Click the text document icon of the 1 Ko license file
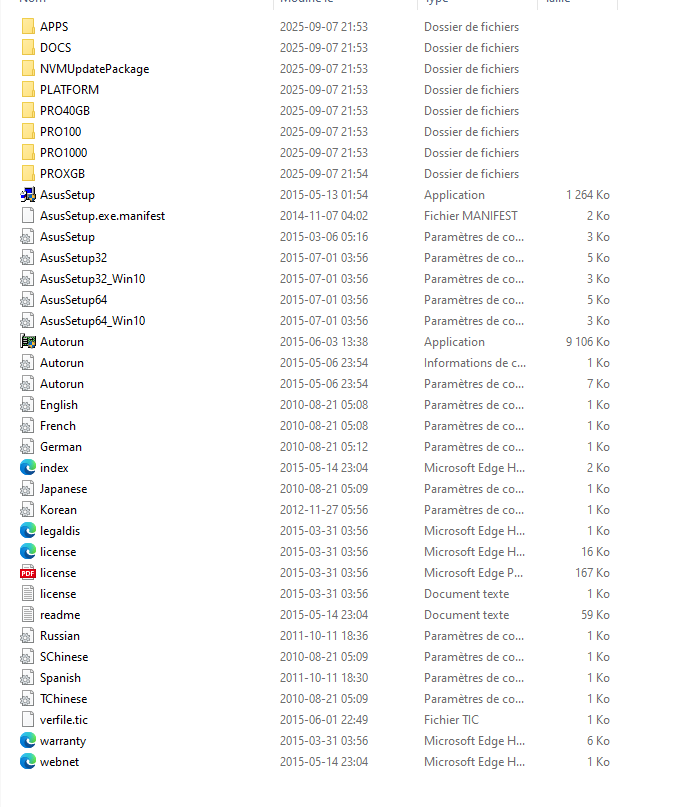 (28, 594)
